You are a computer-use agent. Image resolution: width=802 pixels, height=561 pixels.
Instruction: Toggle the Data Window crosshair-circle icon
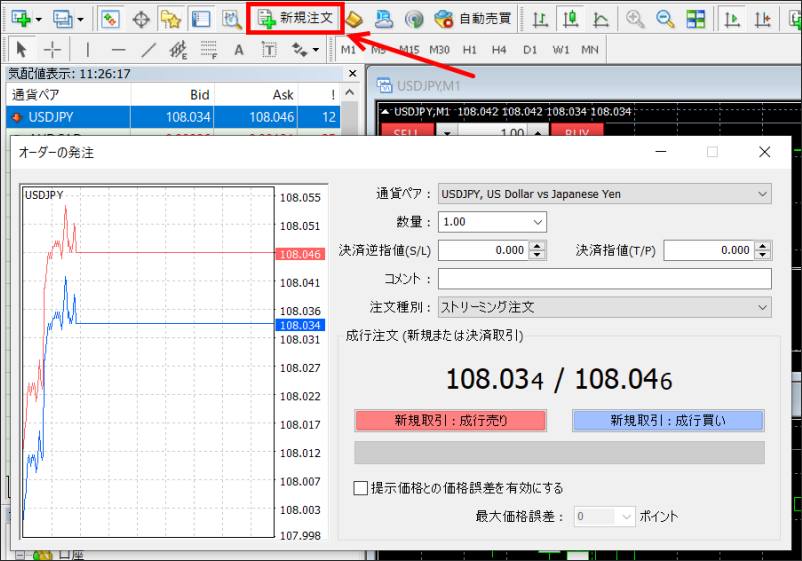pyautogui.click(x=141, y=19)
